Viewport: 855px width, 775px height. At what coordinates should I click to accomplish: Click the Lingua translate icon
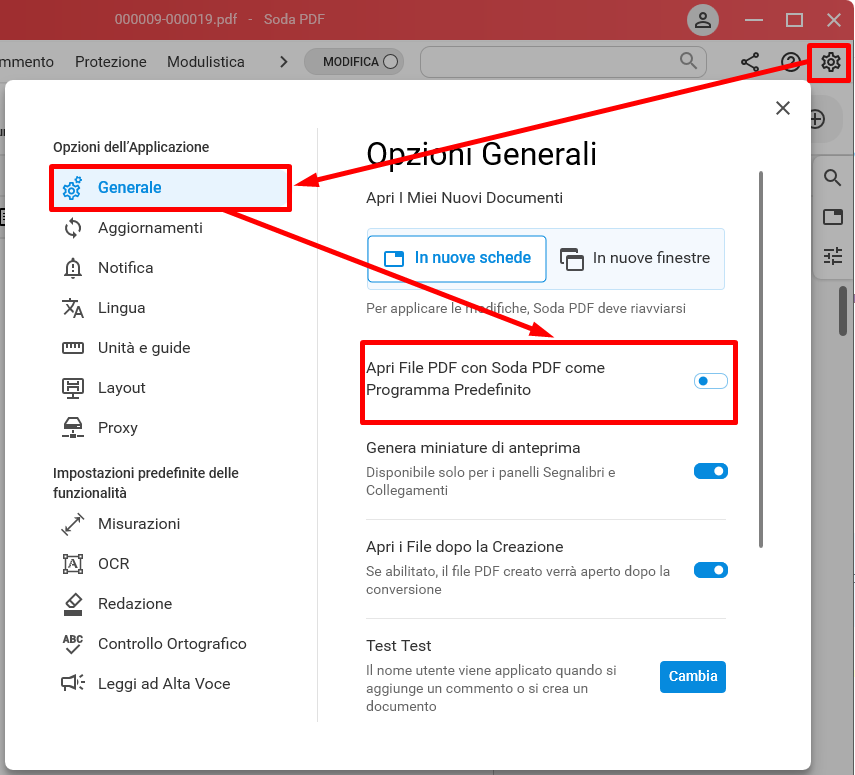click(73, 308)
